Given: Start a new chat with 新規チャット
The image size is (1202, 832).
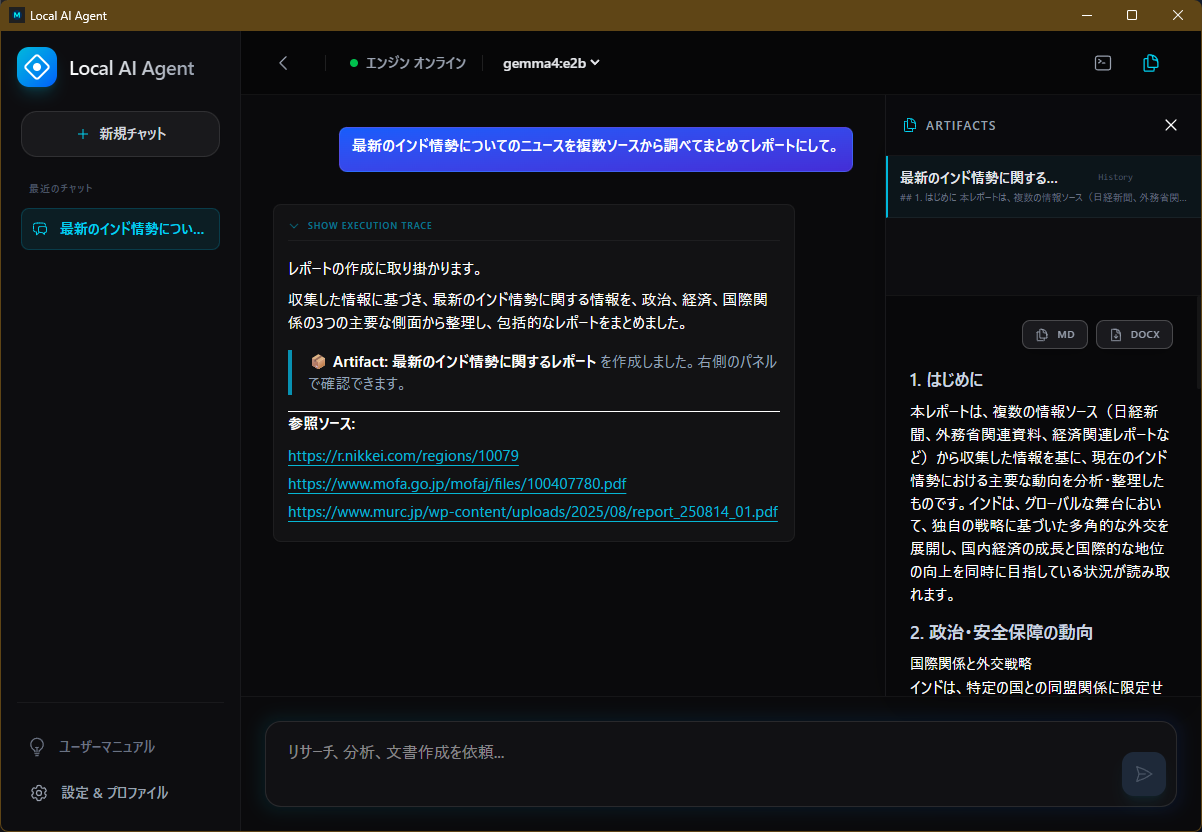Looking at the screenshot, I should [120, 134].
